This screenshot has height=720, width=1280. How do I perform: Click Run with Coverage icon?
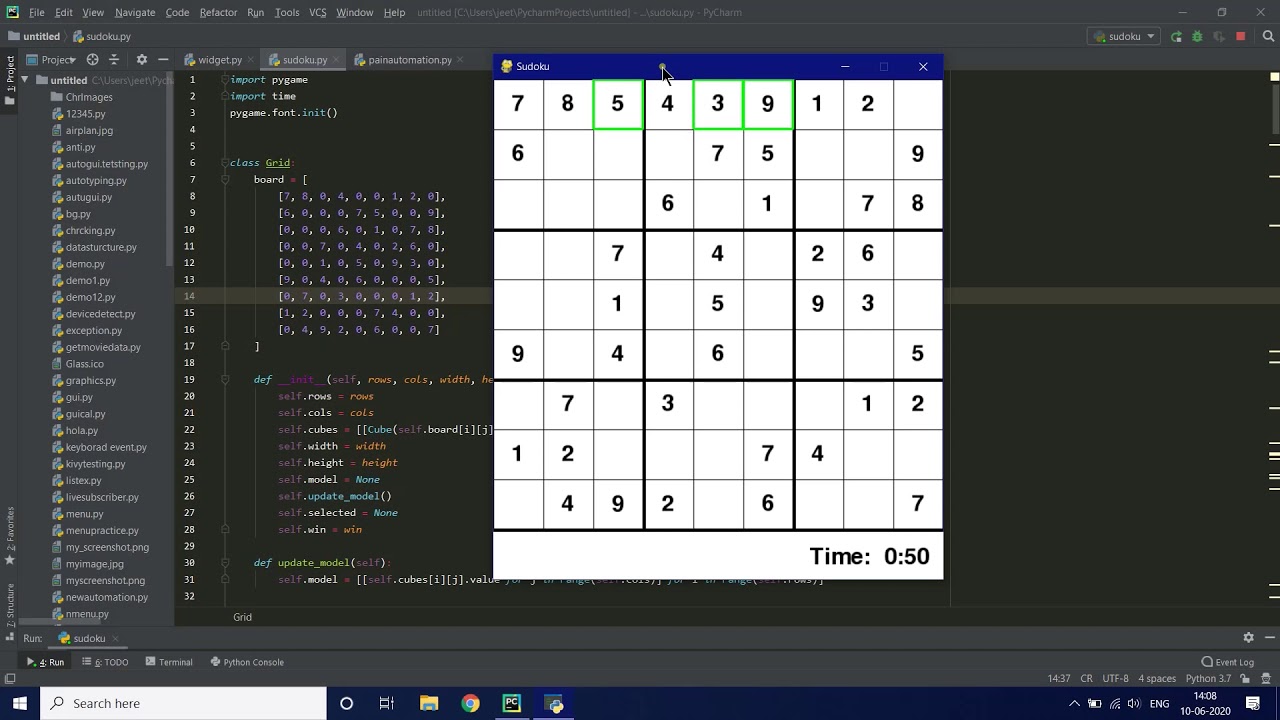(1218, 36)
